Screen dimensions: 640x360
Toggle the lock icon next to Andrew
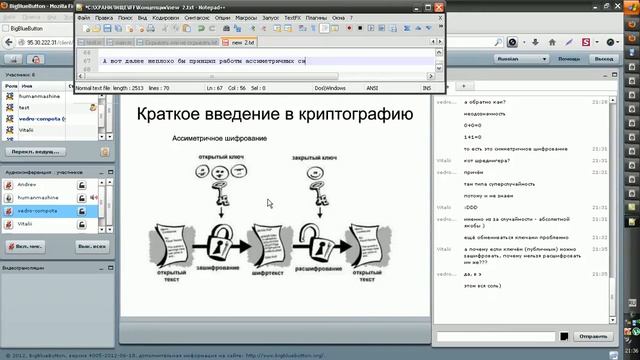coord(82,185)
